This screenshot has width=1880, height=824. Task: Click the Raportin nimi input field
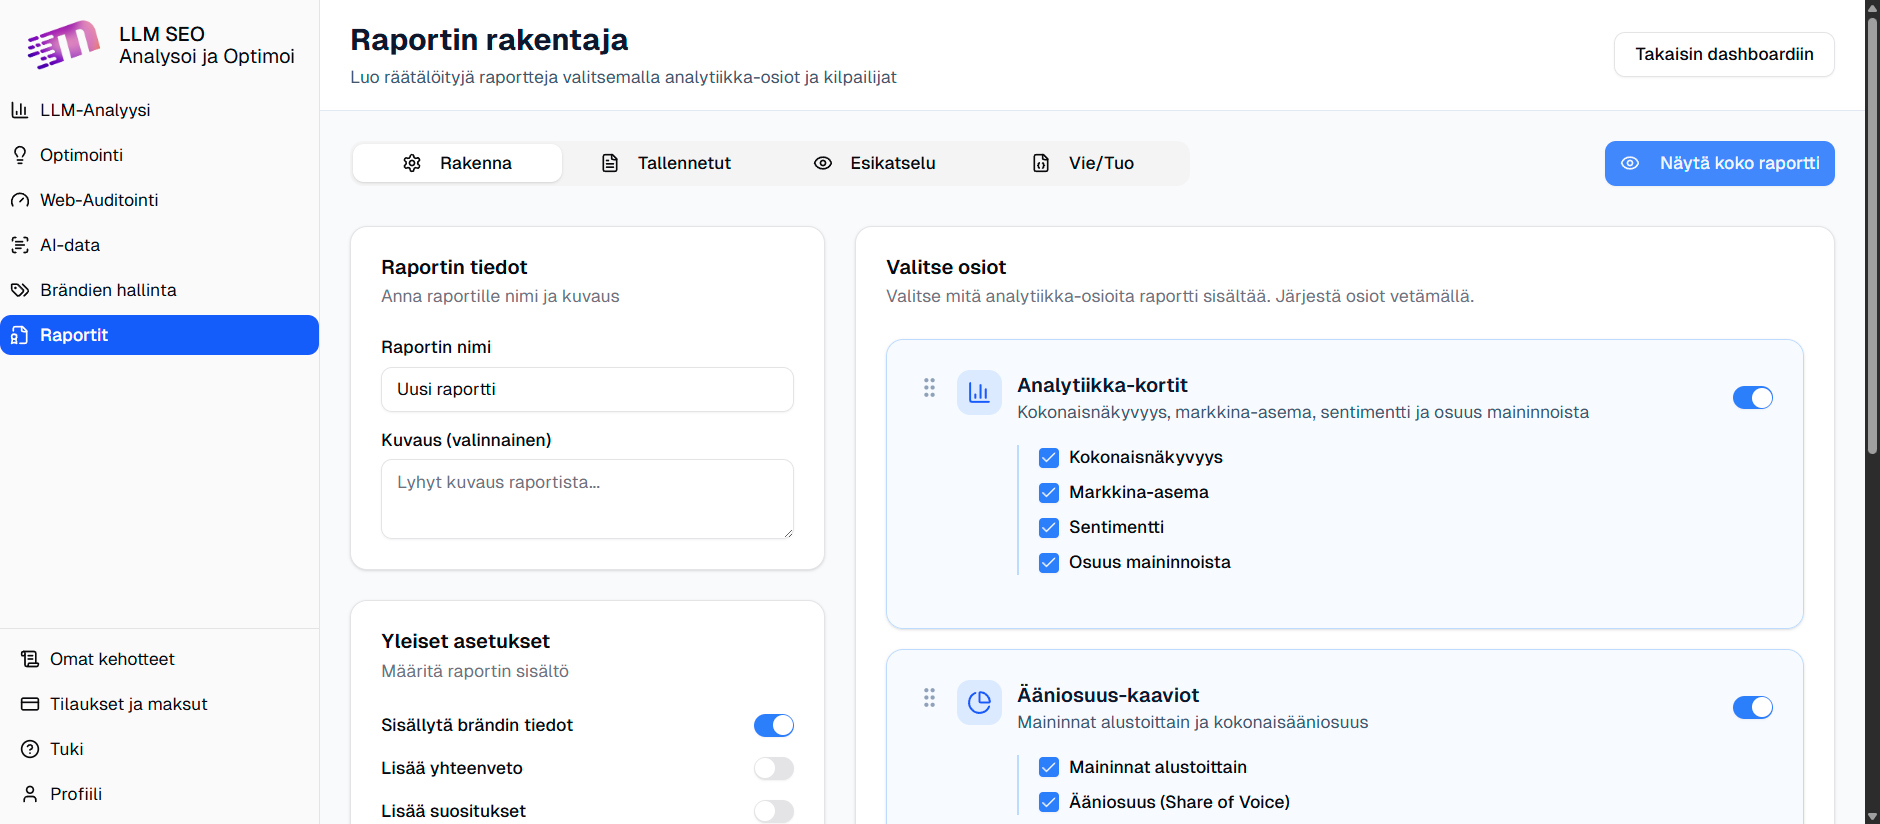tap(587, 389)
